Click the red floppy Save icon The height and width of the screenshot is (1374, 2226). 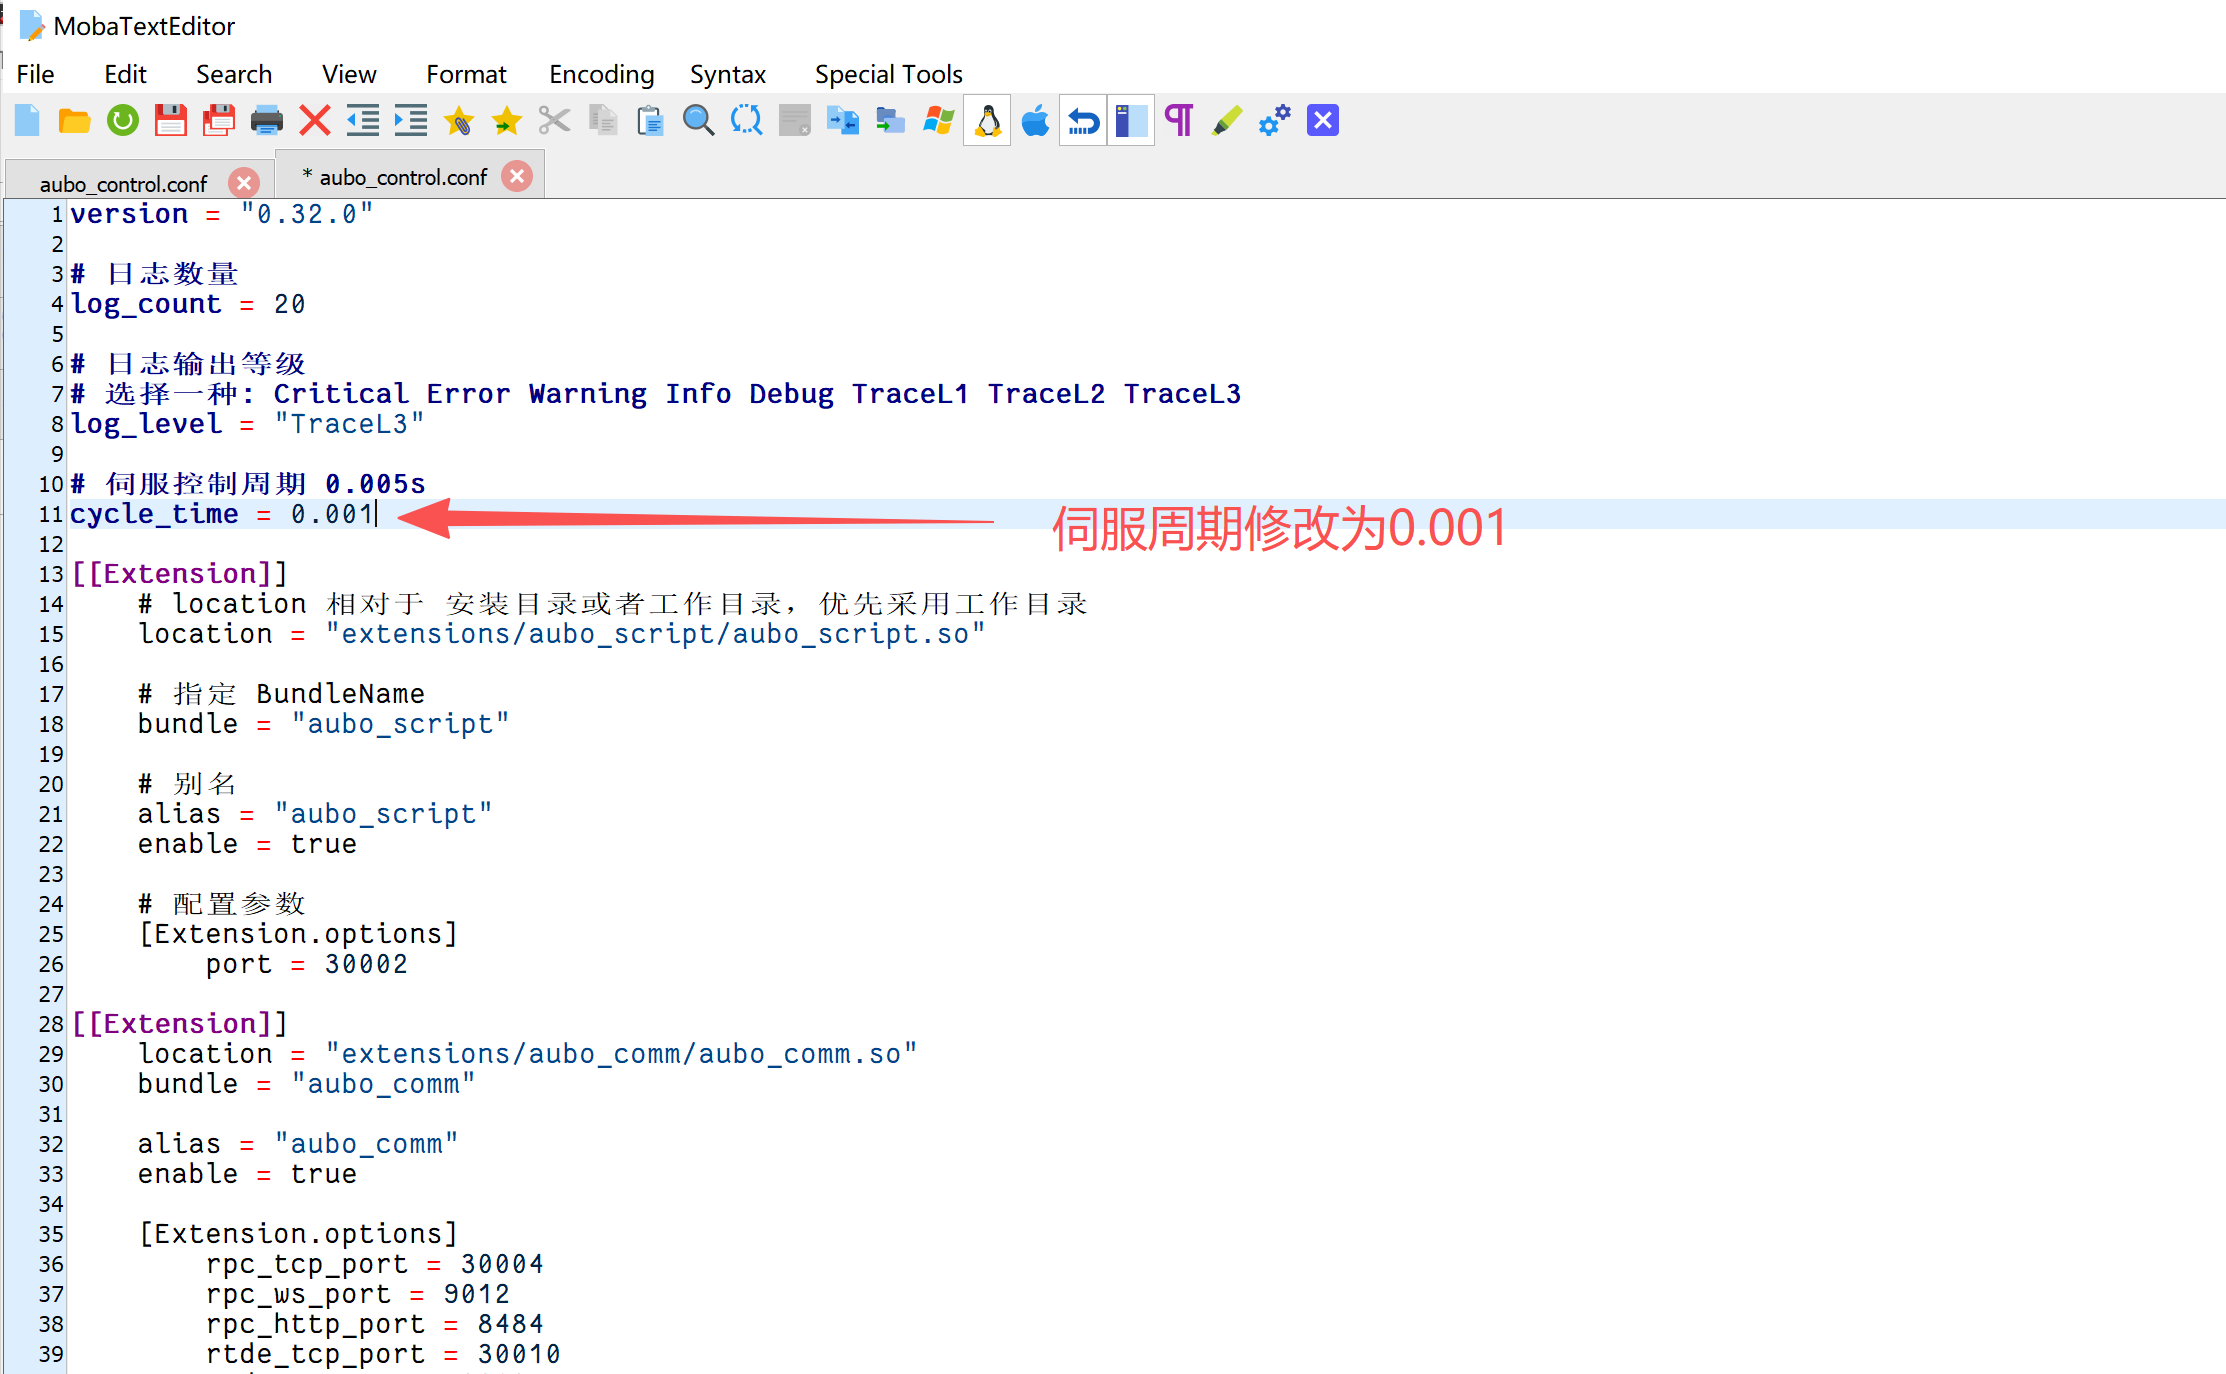click(x=171, y=121)
